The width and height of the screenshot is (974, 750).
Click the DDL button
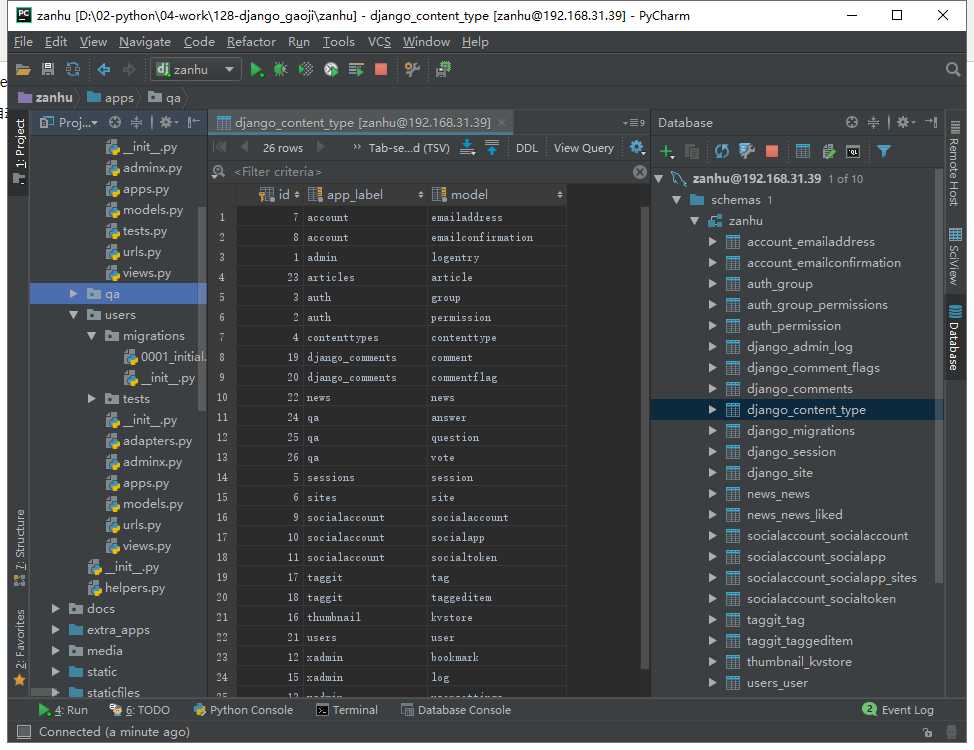527,148
